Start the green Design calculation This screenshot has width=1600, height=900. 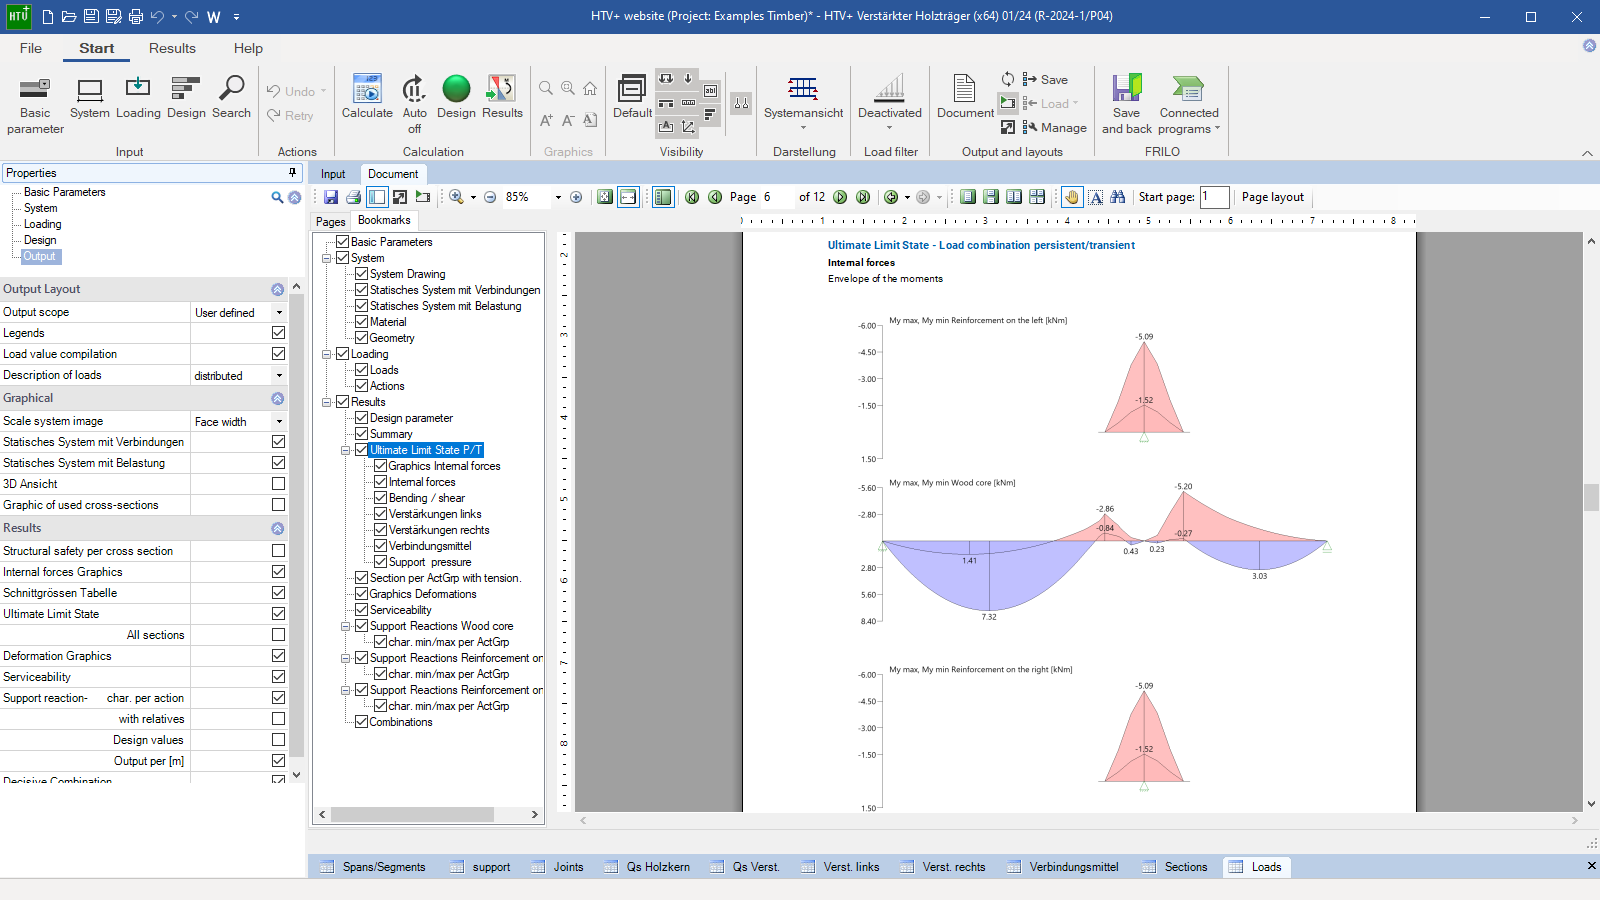[456, 98]
